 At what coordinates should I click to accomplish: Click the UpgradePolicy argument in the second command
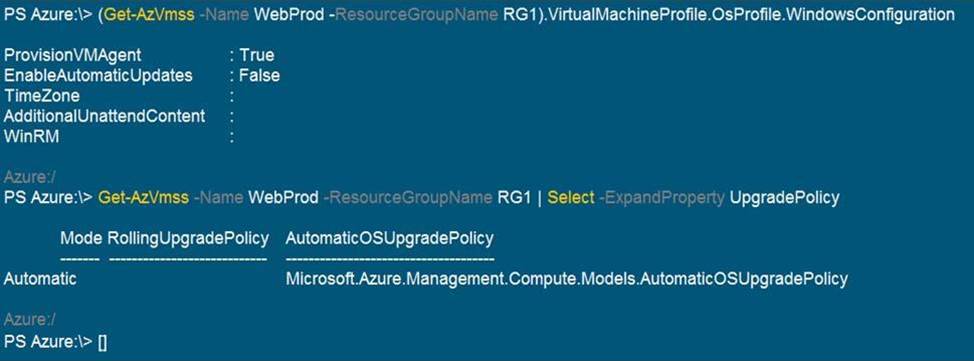pyautogui.click(x=785, y=198)
